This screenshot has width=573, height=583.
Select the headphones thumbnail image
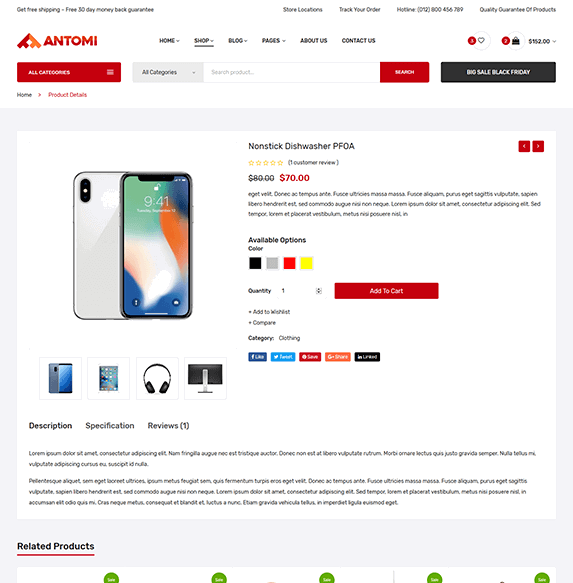[x=157, y=379]
